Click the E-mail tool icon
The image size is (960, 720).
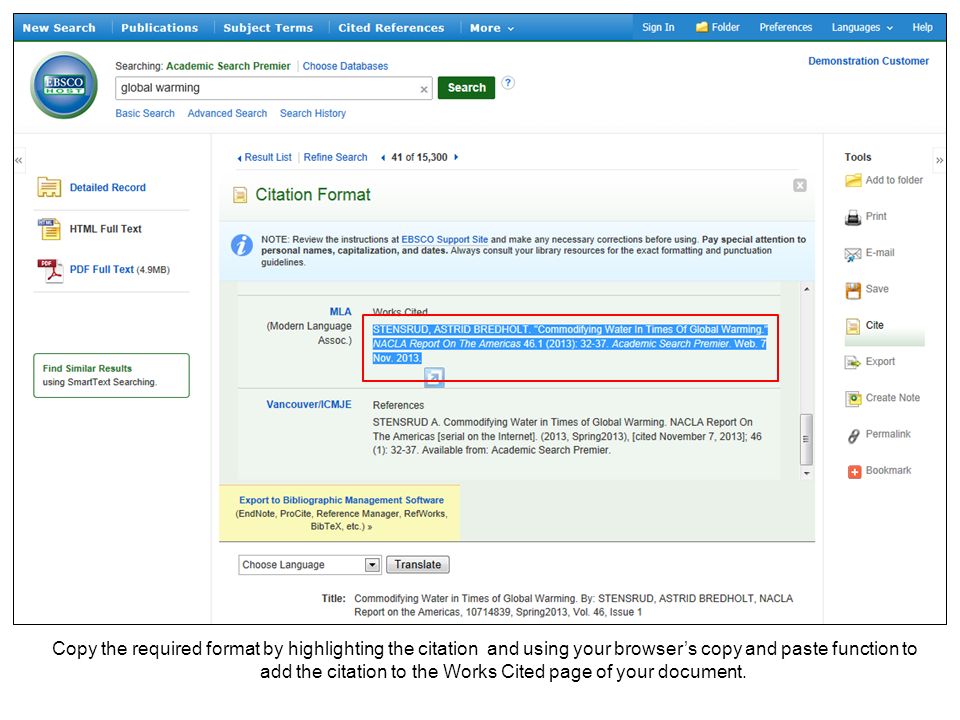tap(853, 254)
